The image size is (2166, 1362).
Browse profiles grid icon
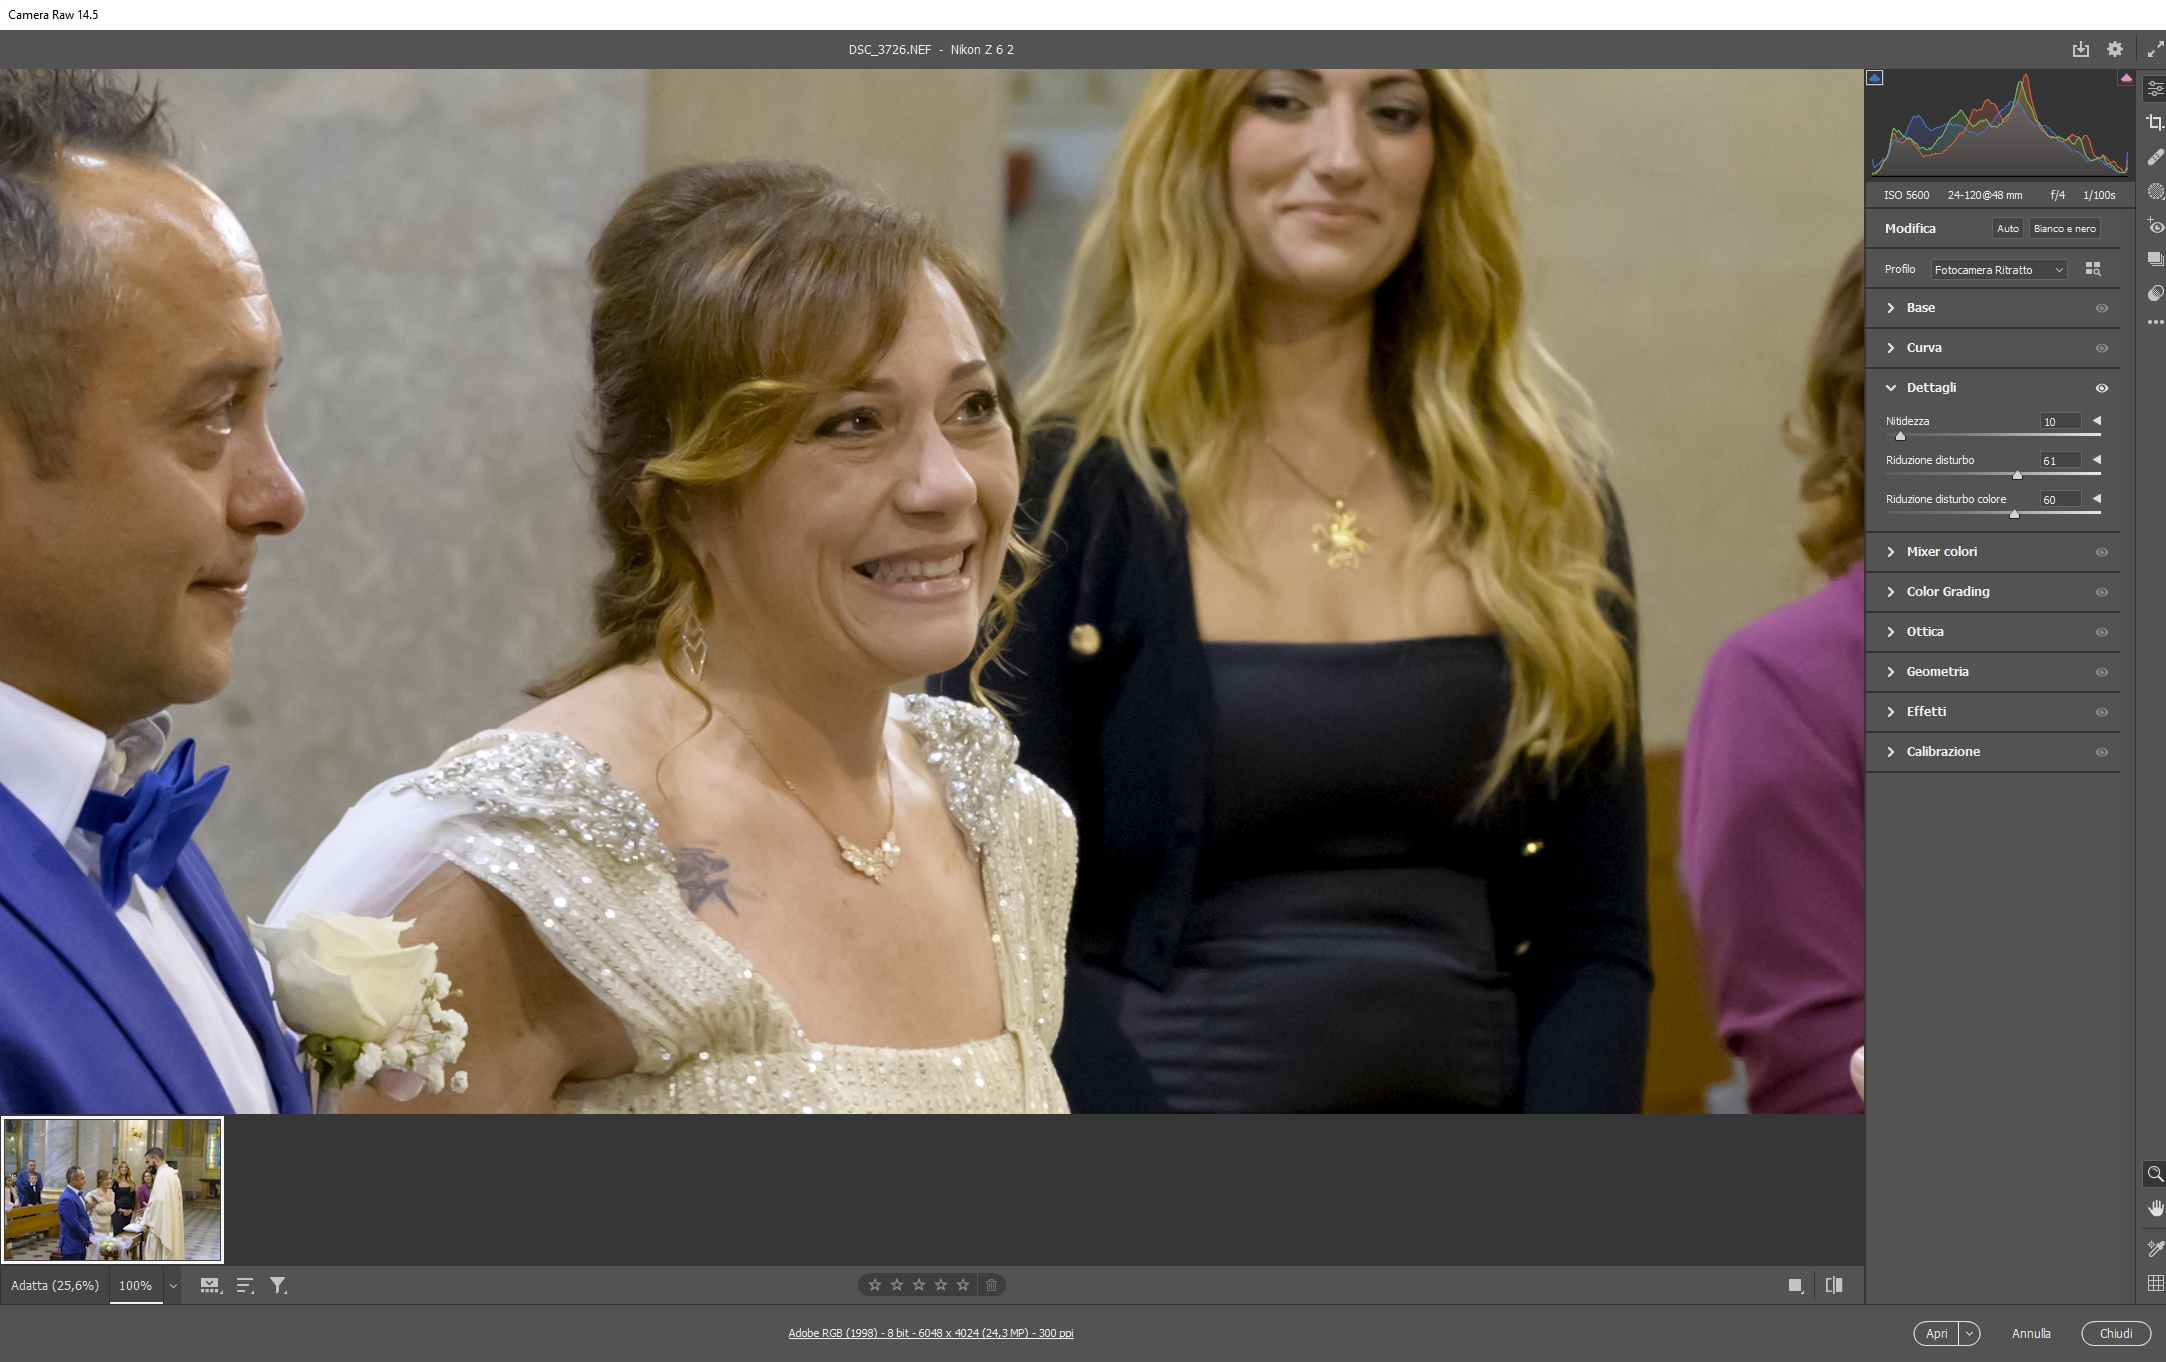coord(2092,269)
